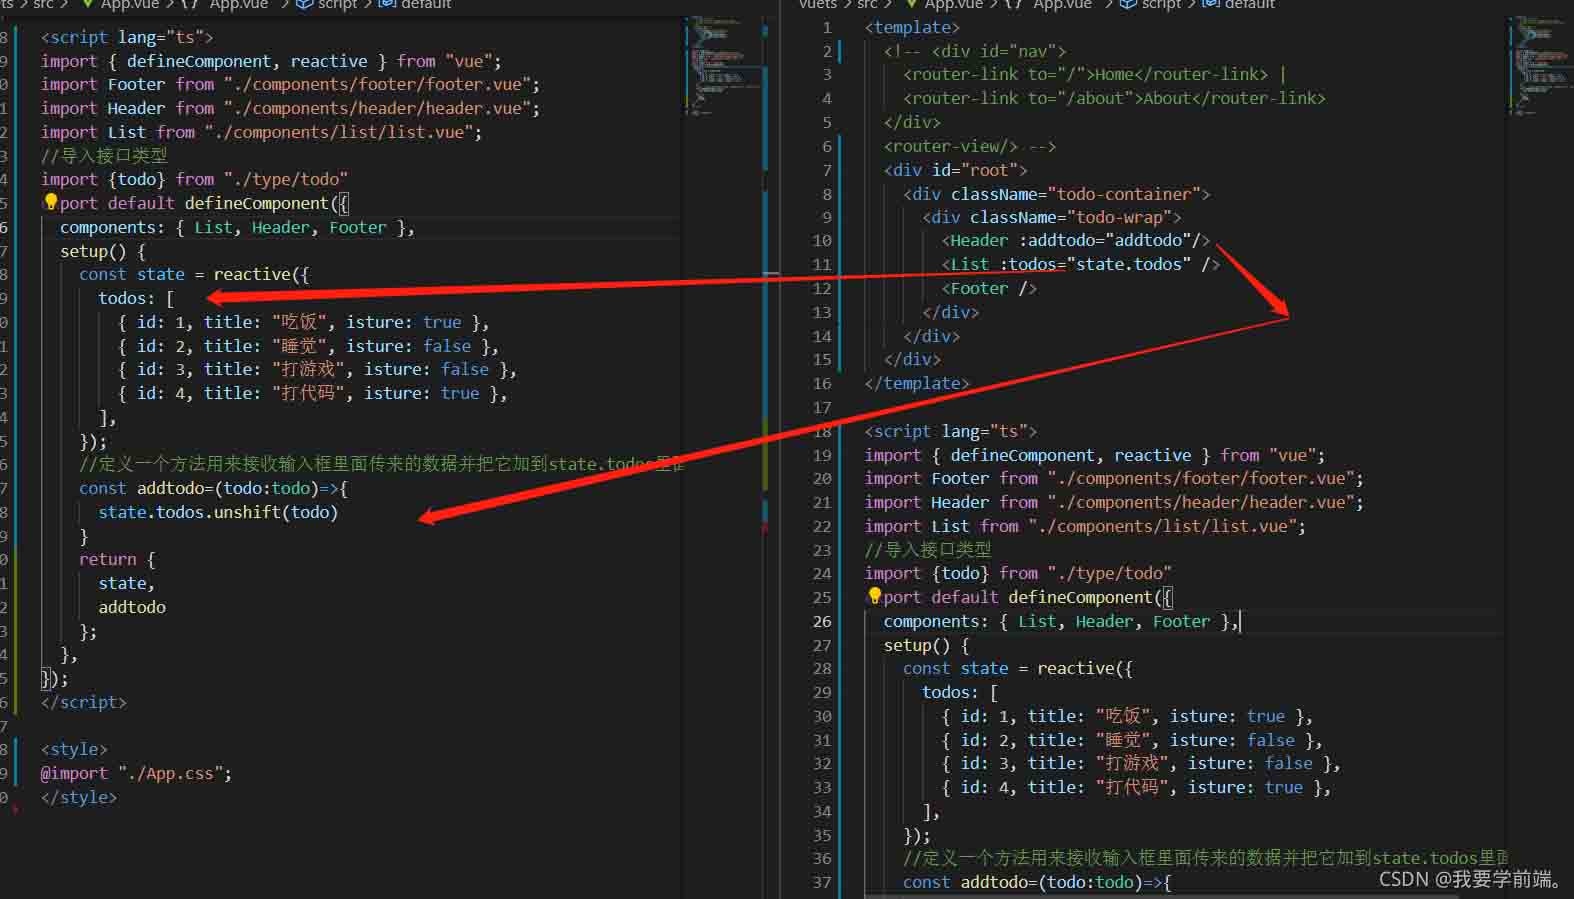Click the Vue file icon in right breadcrumb
Screen dimensions: 1574x899
click(910, 4)
